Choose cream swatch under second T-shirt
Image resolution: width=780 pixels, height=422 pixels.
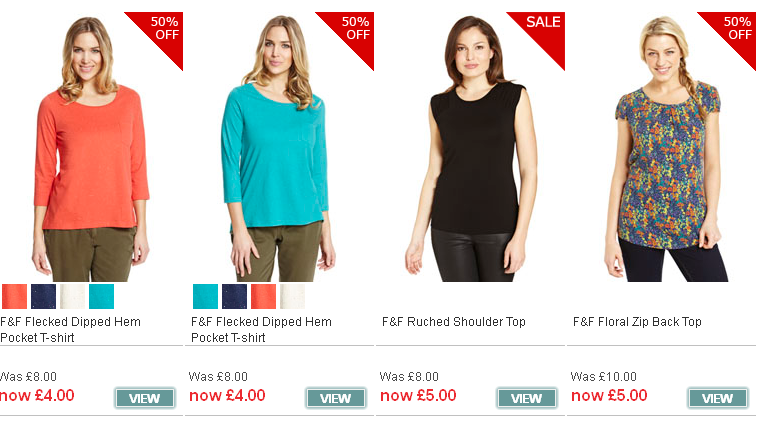[x=292, y=297]
